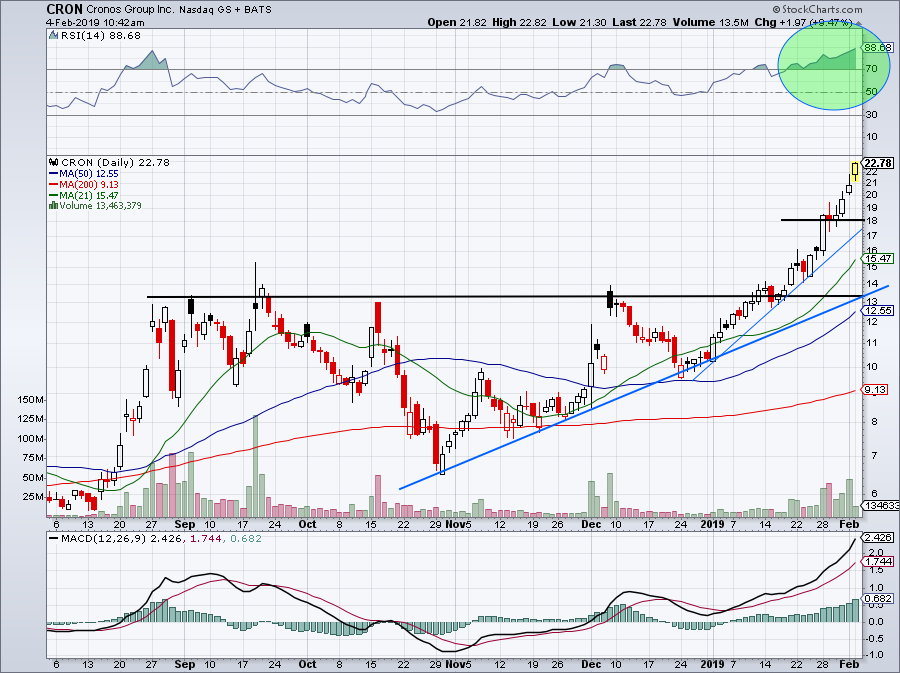Click the blue MA(50) legend line marker
The width and height of the screenshot is (900, 673).
click(53, 174)
